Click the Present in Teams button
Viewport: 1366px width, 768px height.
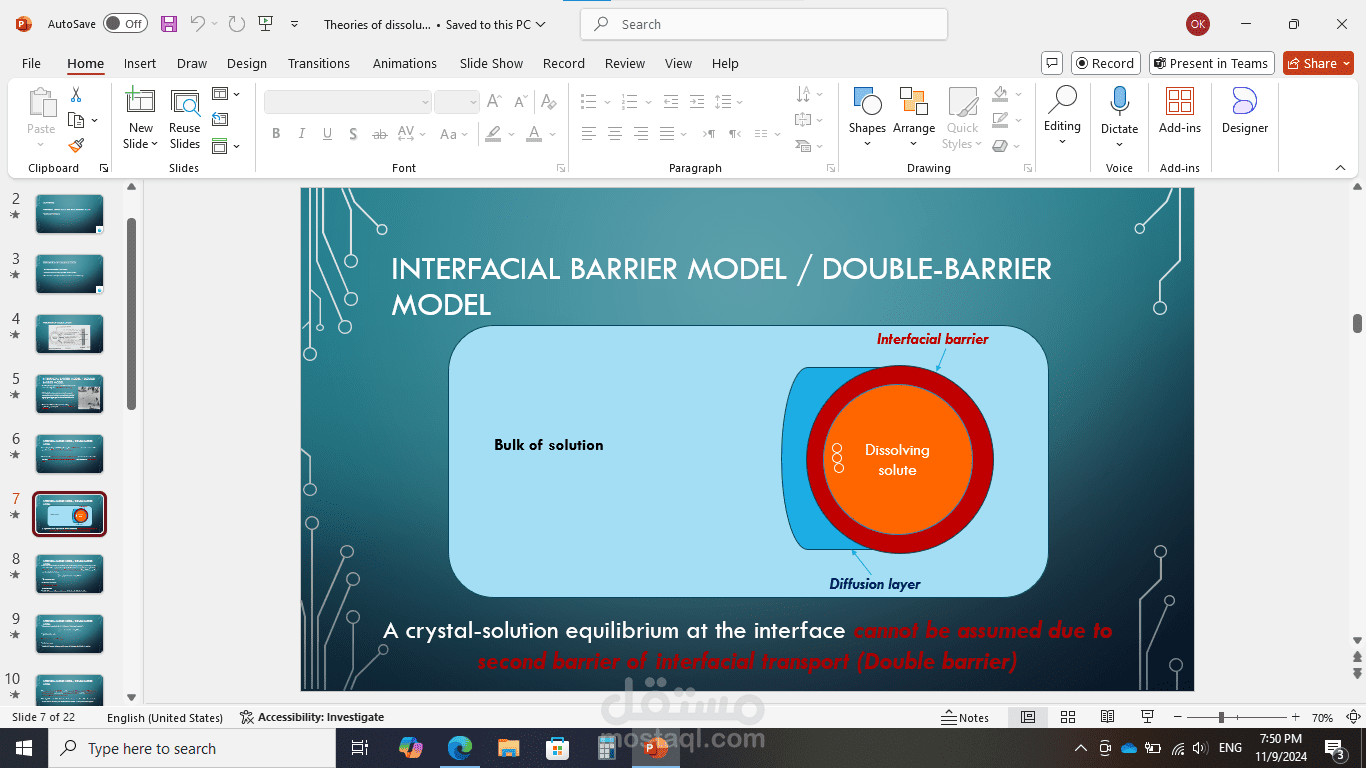[x=1211, y=63]
